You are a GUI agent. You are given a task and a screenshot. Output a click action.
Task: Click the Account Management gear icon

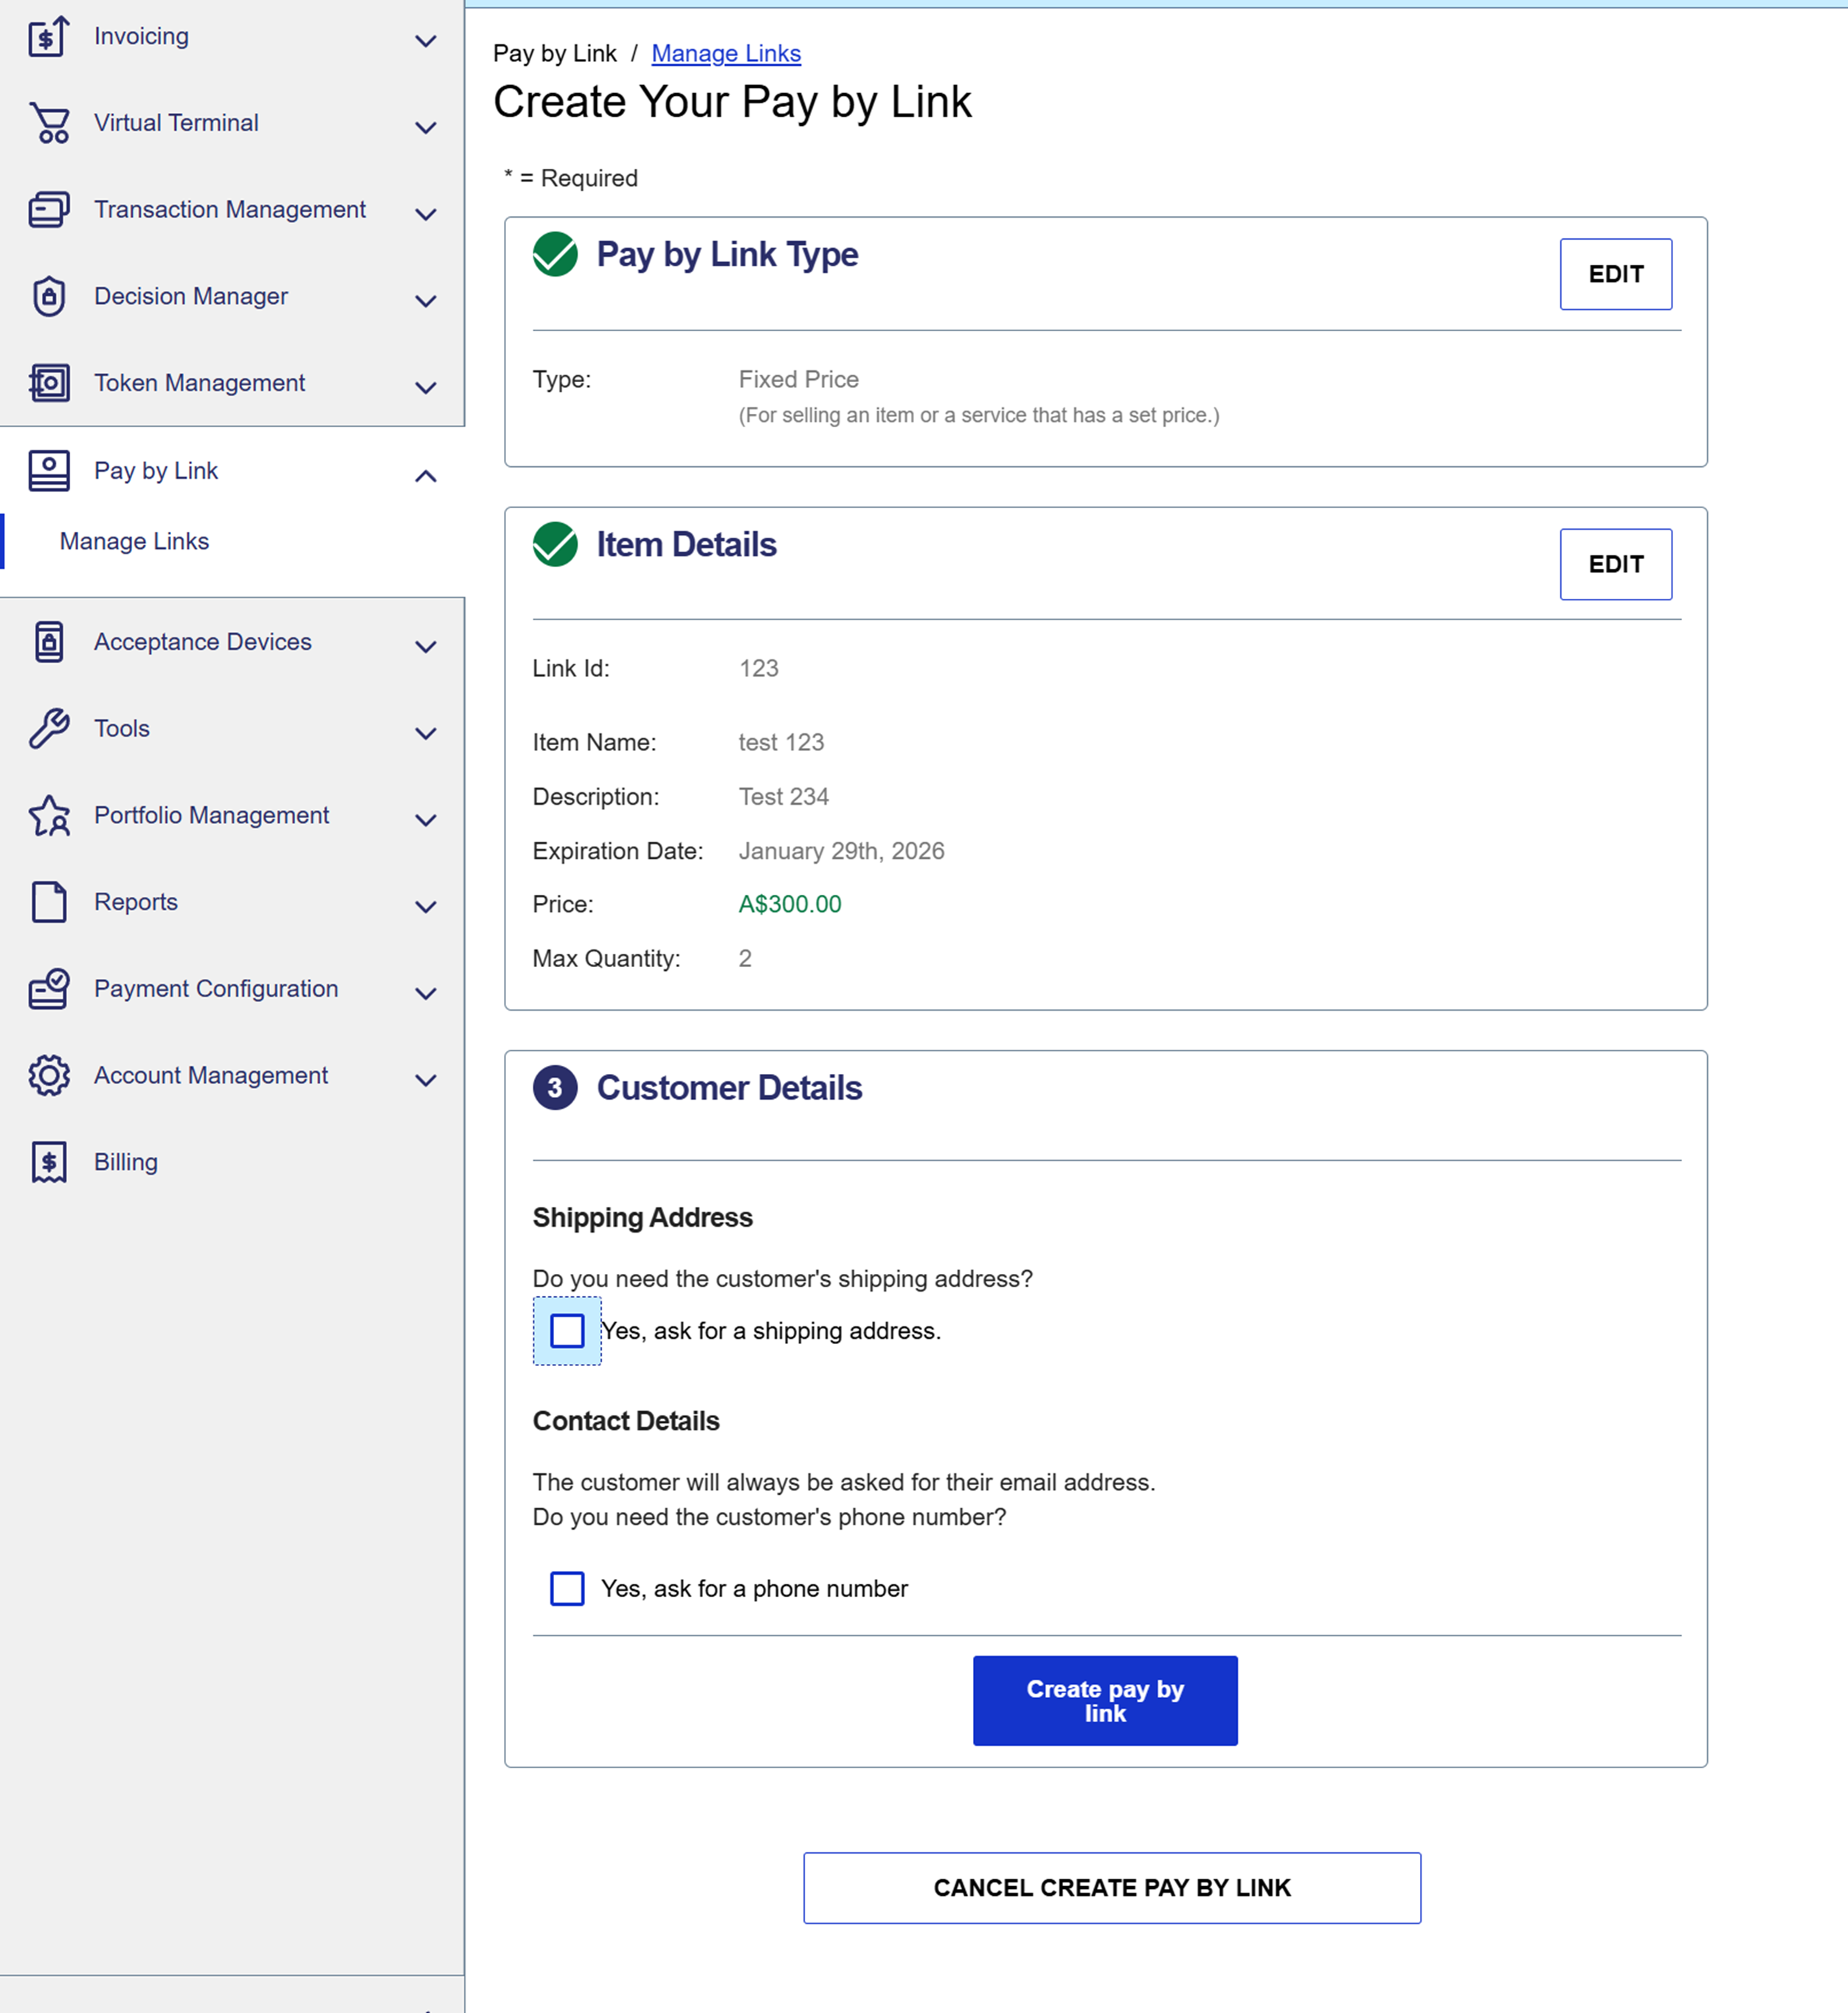(x=49, y=1076)
